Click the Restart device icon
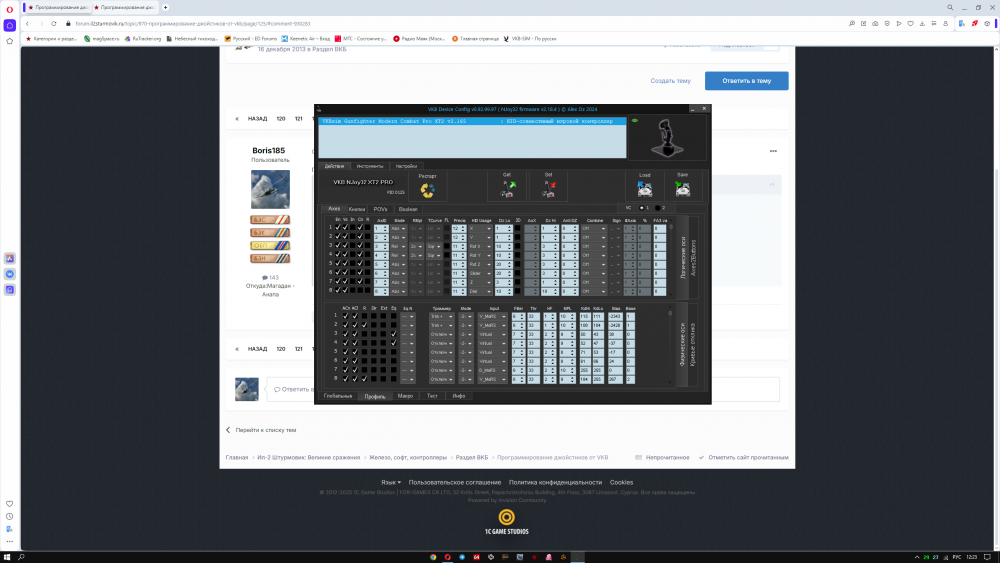Image resolution: width=1000 pixels, height=563 pixels. point(427,189)
